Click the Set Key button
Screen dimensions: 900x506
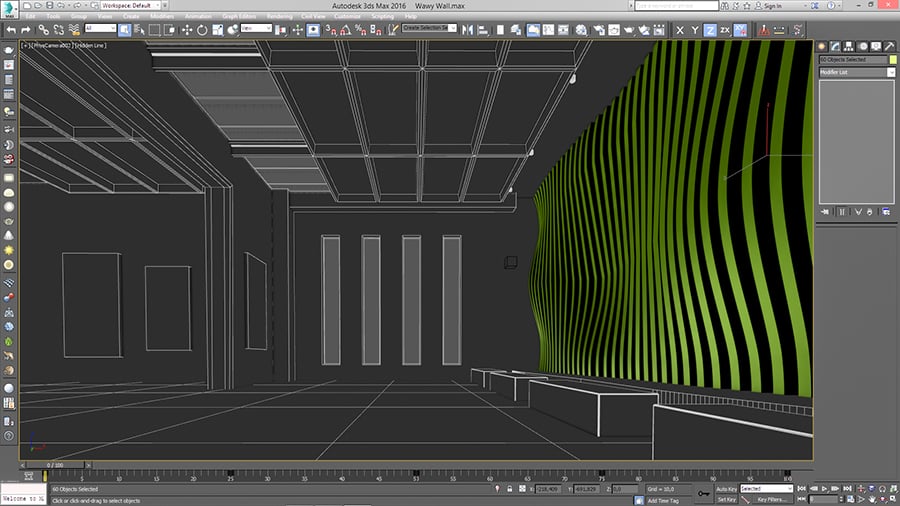pos(726,500)
